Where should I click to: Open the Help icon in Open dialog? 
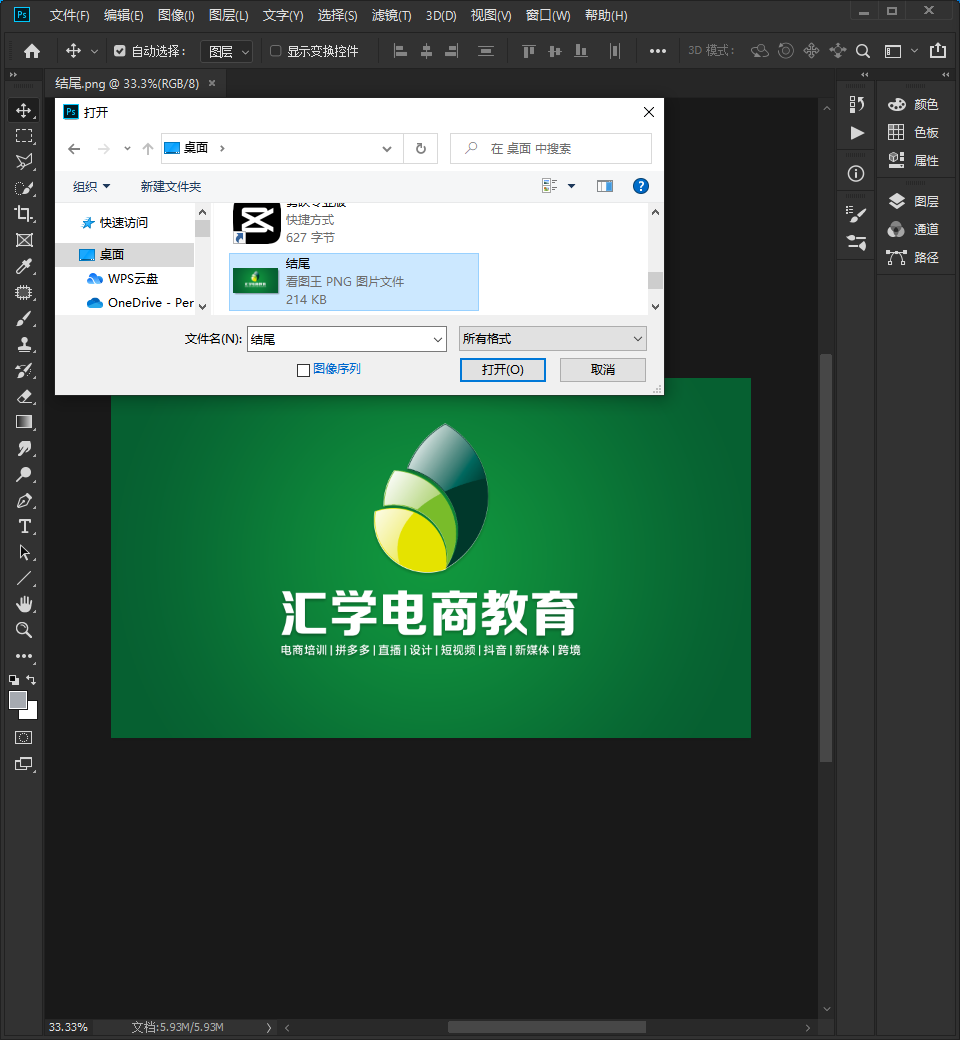[x=640, y=186]
